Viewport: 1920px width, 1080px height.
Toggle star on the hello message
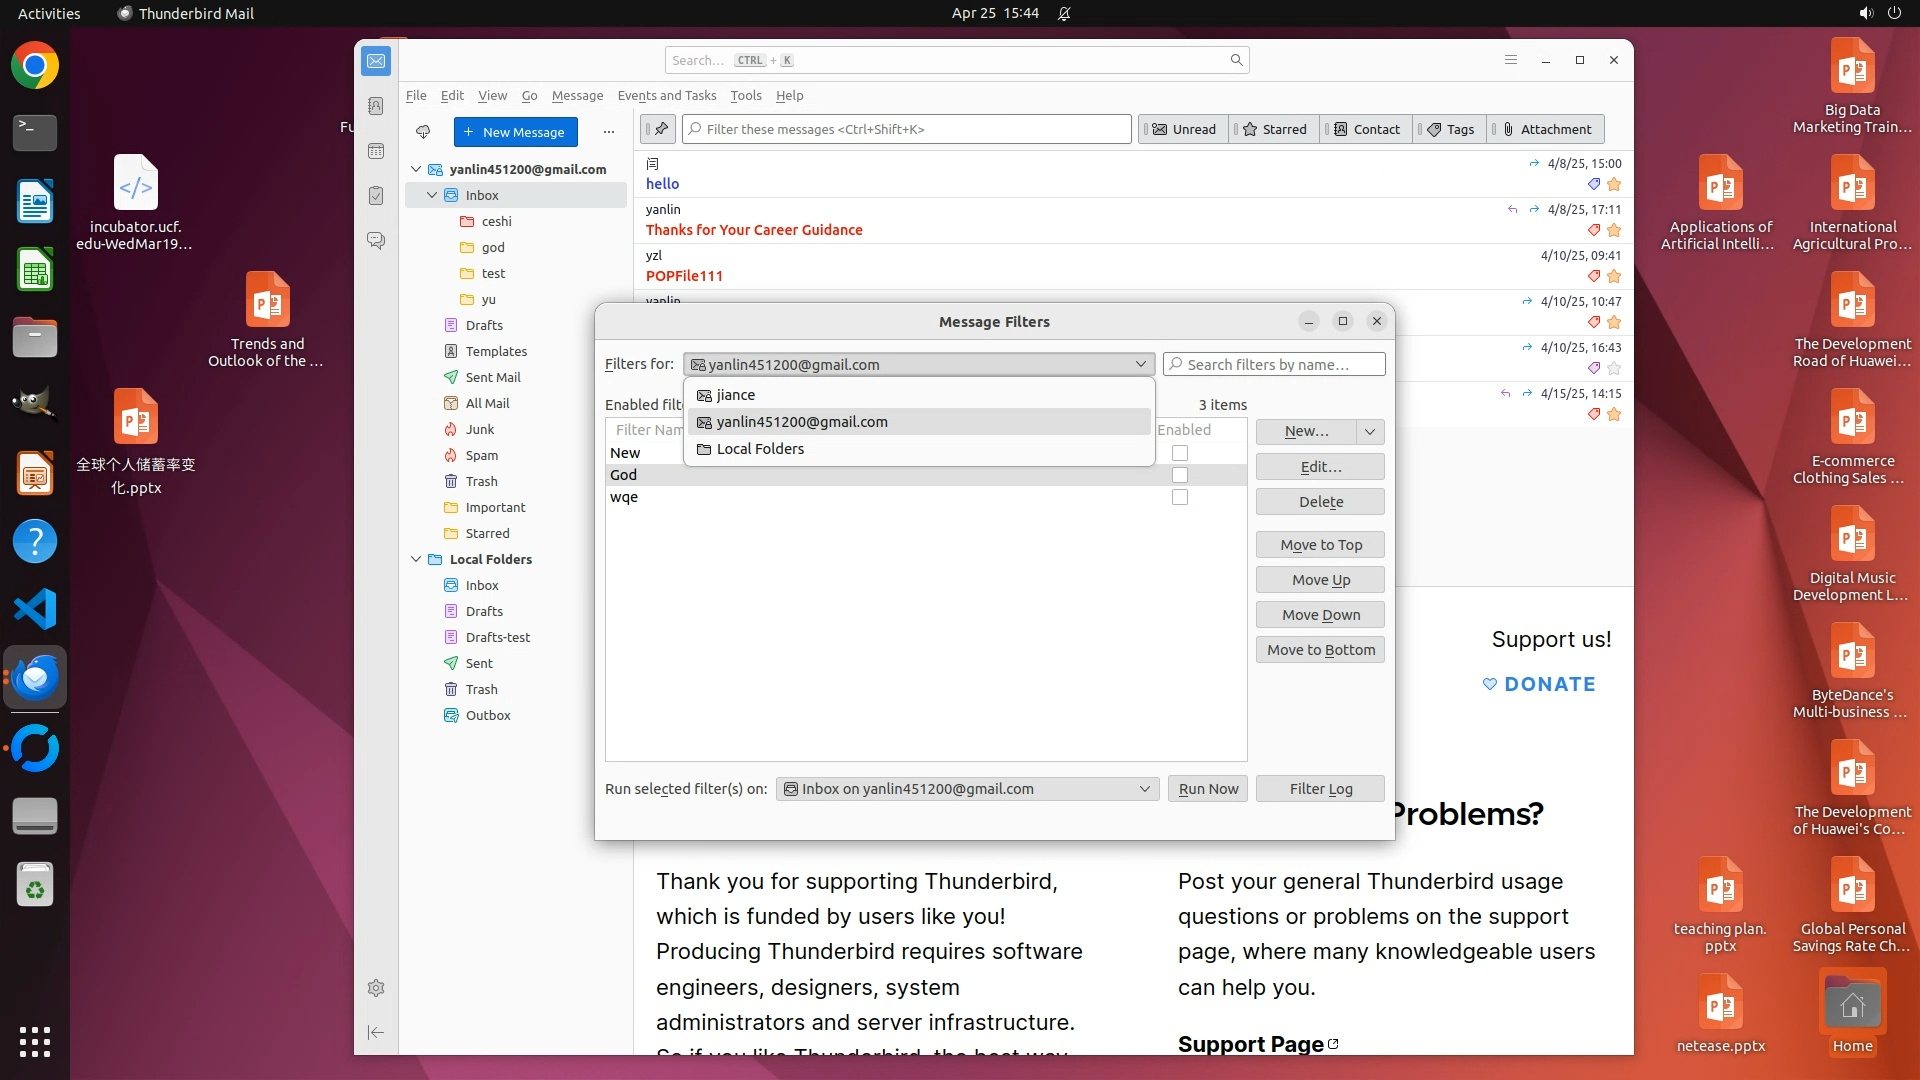(1614, 184)
